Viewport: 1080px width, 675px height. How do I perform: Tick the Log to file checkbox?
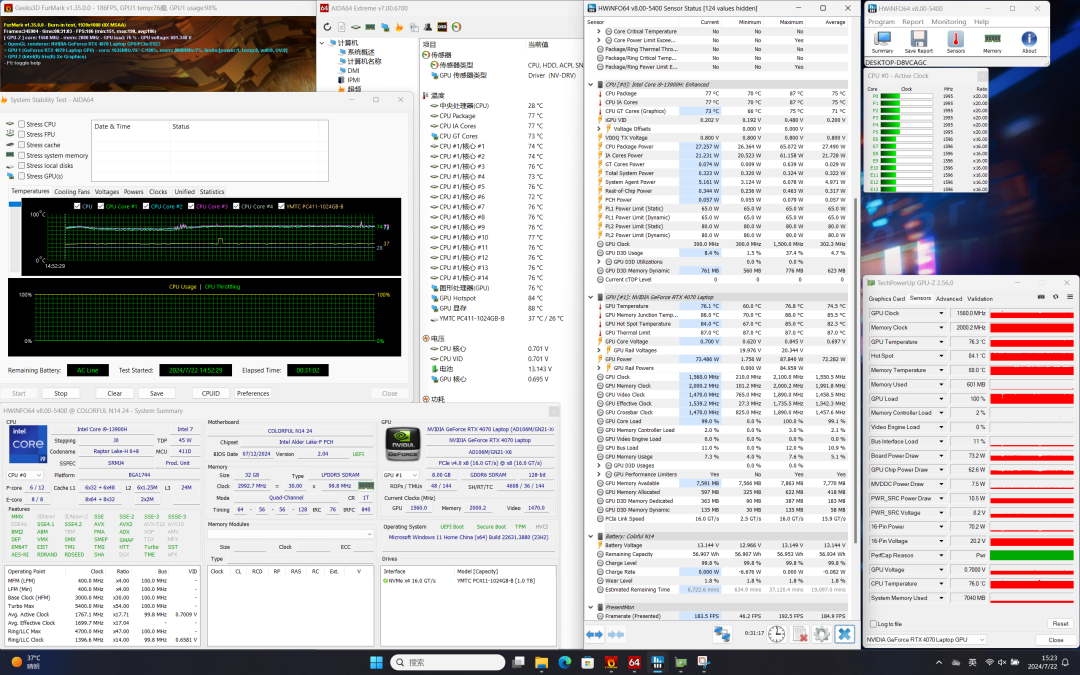pos(873,623)
